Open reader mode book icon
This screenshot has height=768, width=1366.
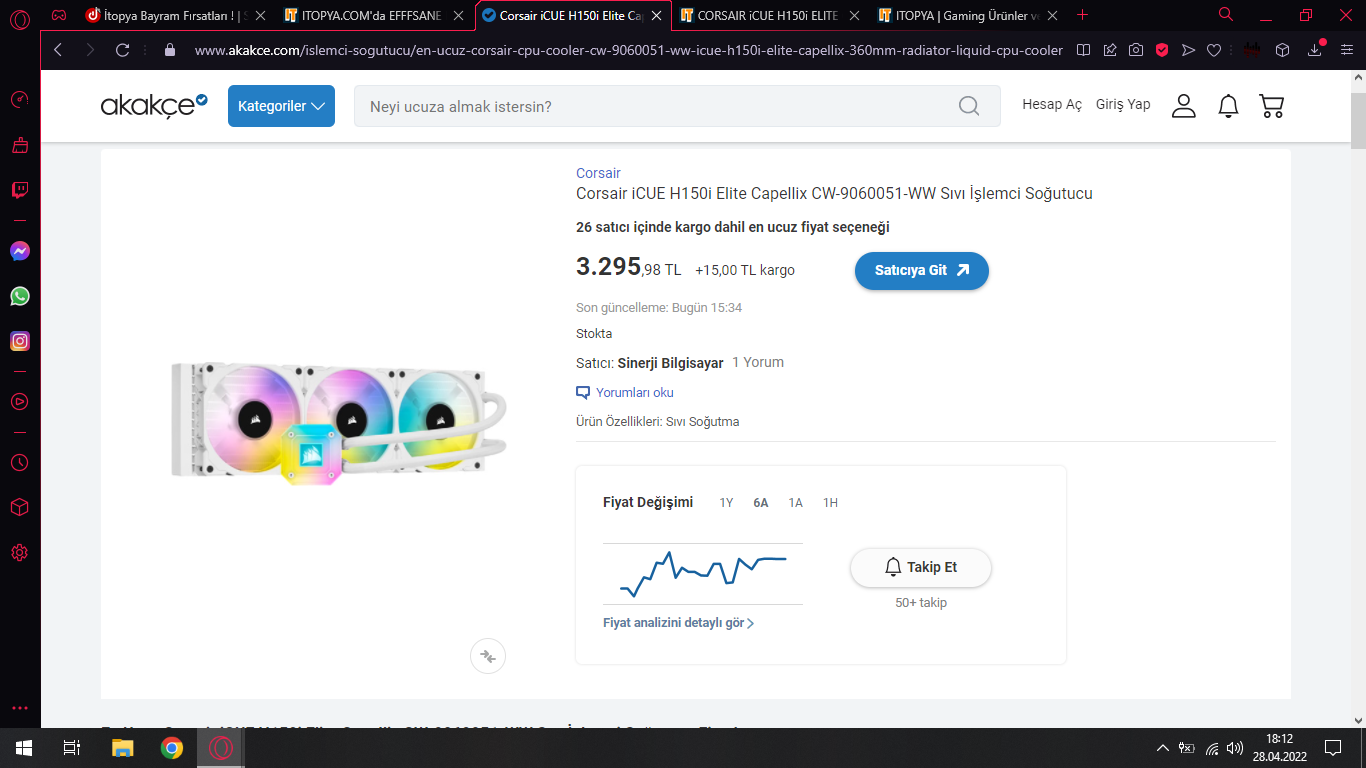pyautogui.click(x=1083, y=50)
